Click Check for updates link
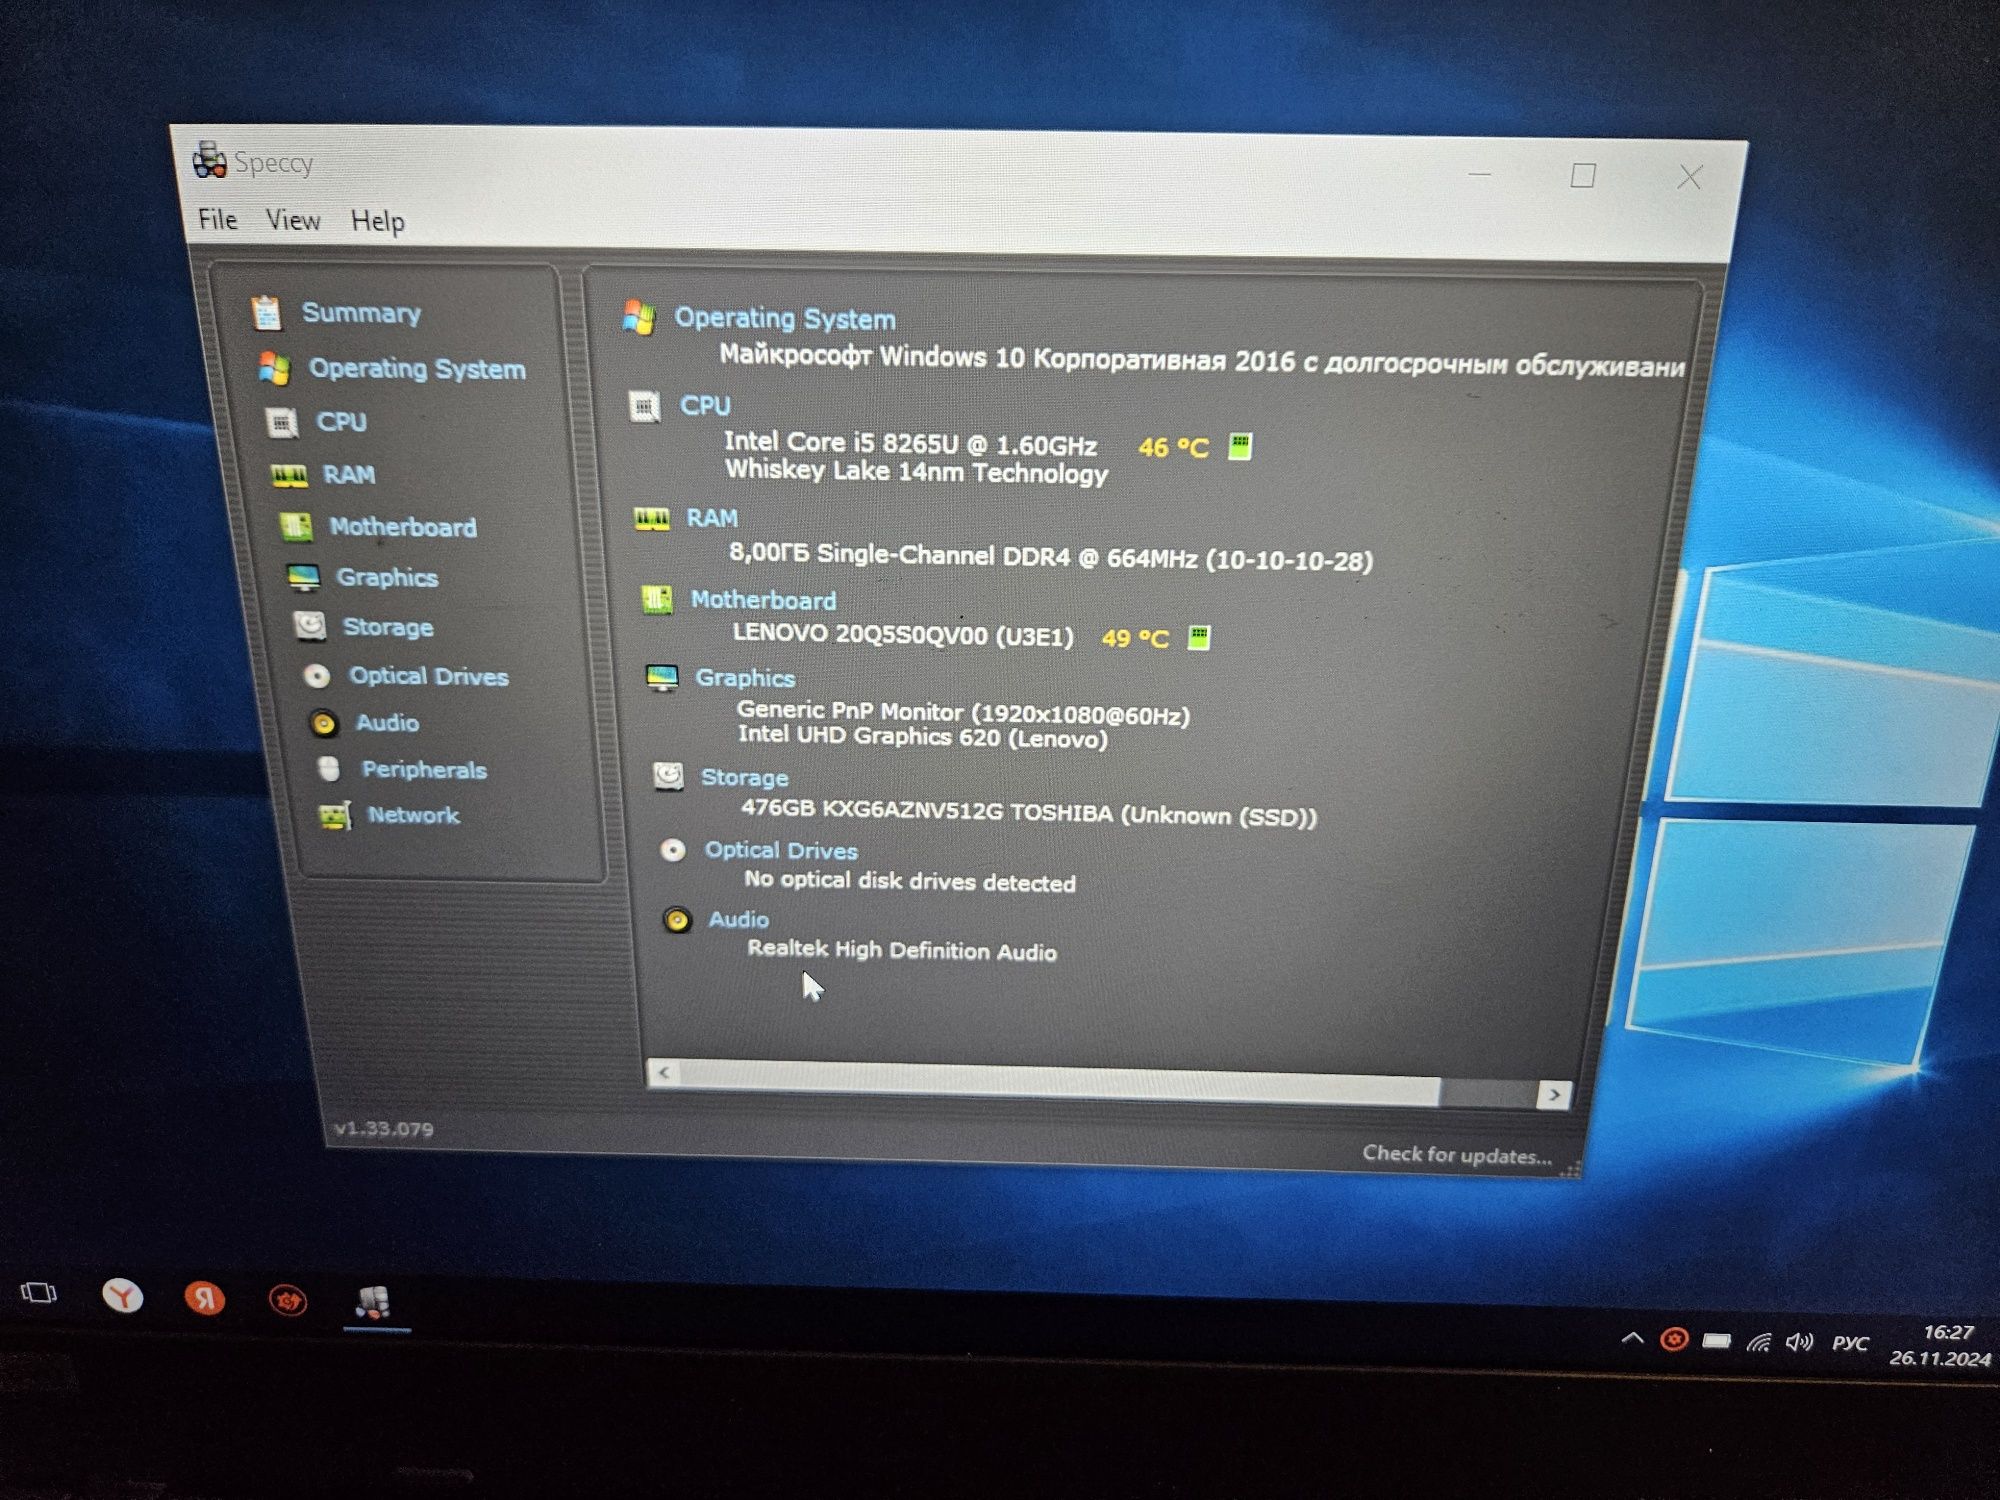2000x1500 pixels. coord(1457,1155)
